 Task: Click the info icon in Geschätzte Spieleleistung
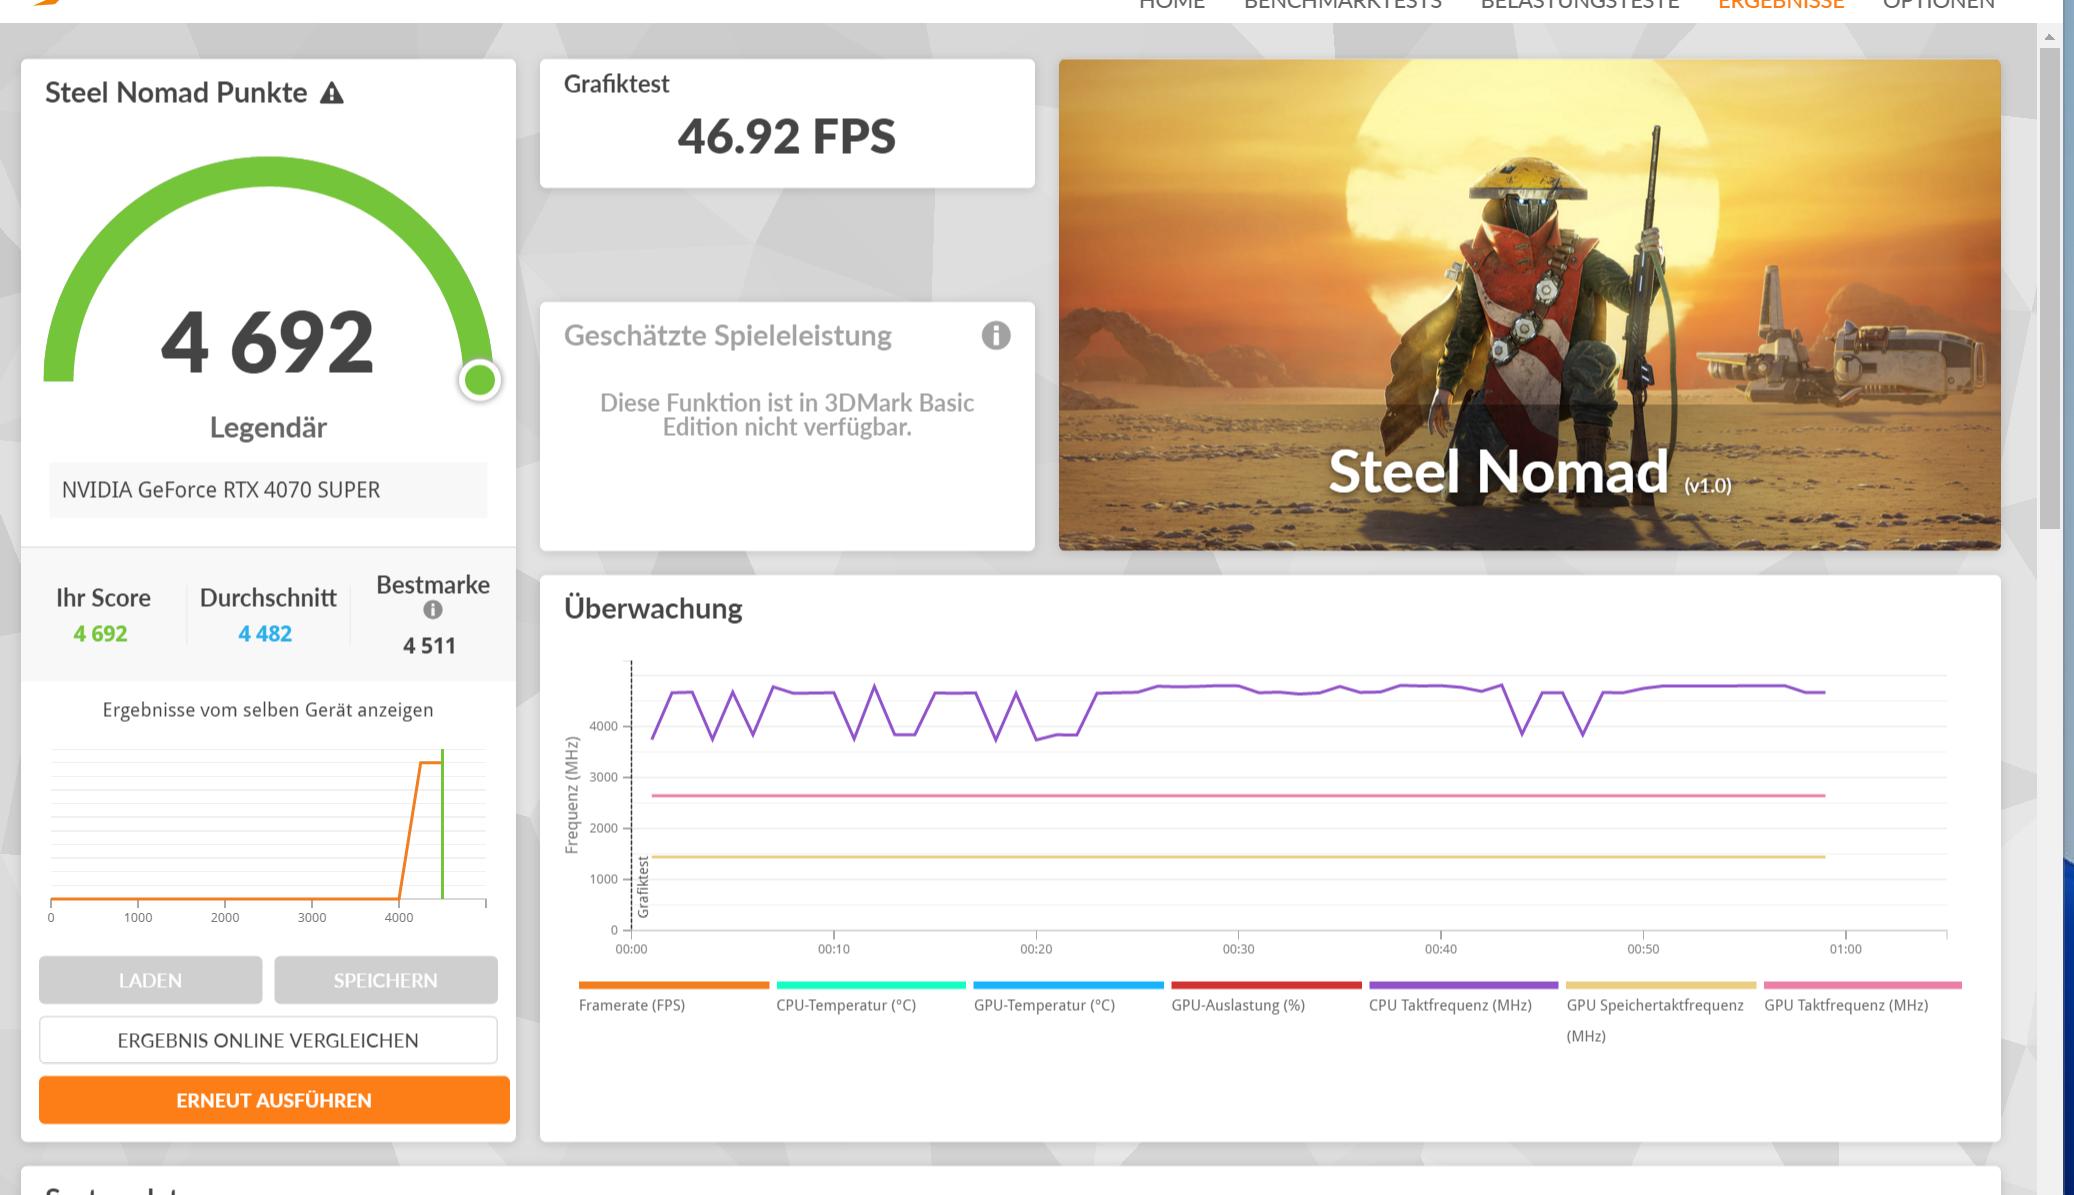[995, 335]
